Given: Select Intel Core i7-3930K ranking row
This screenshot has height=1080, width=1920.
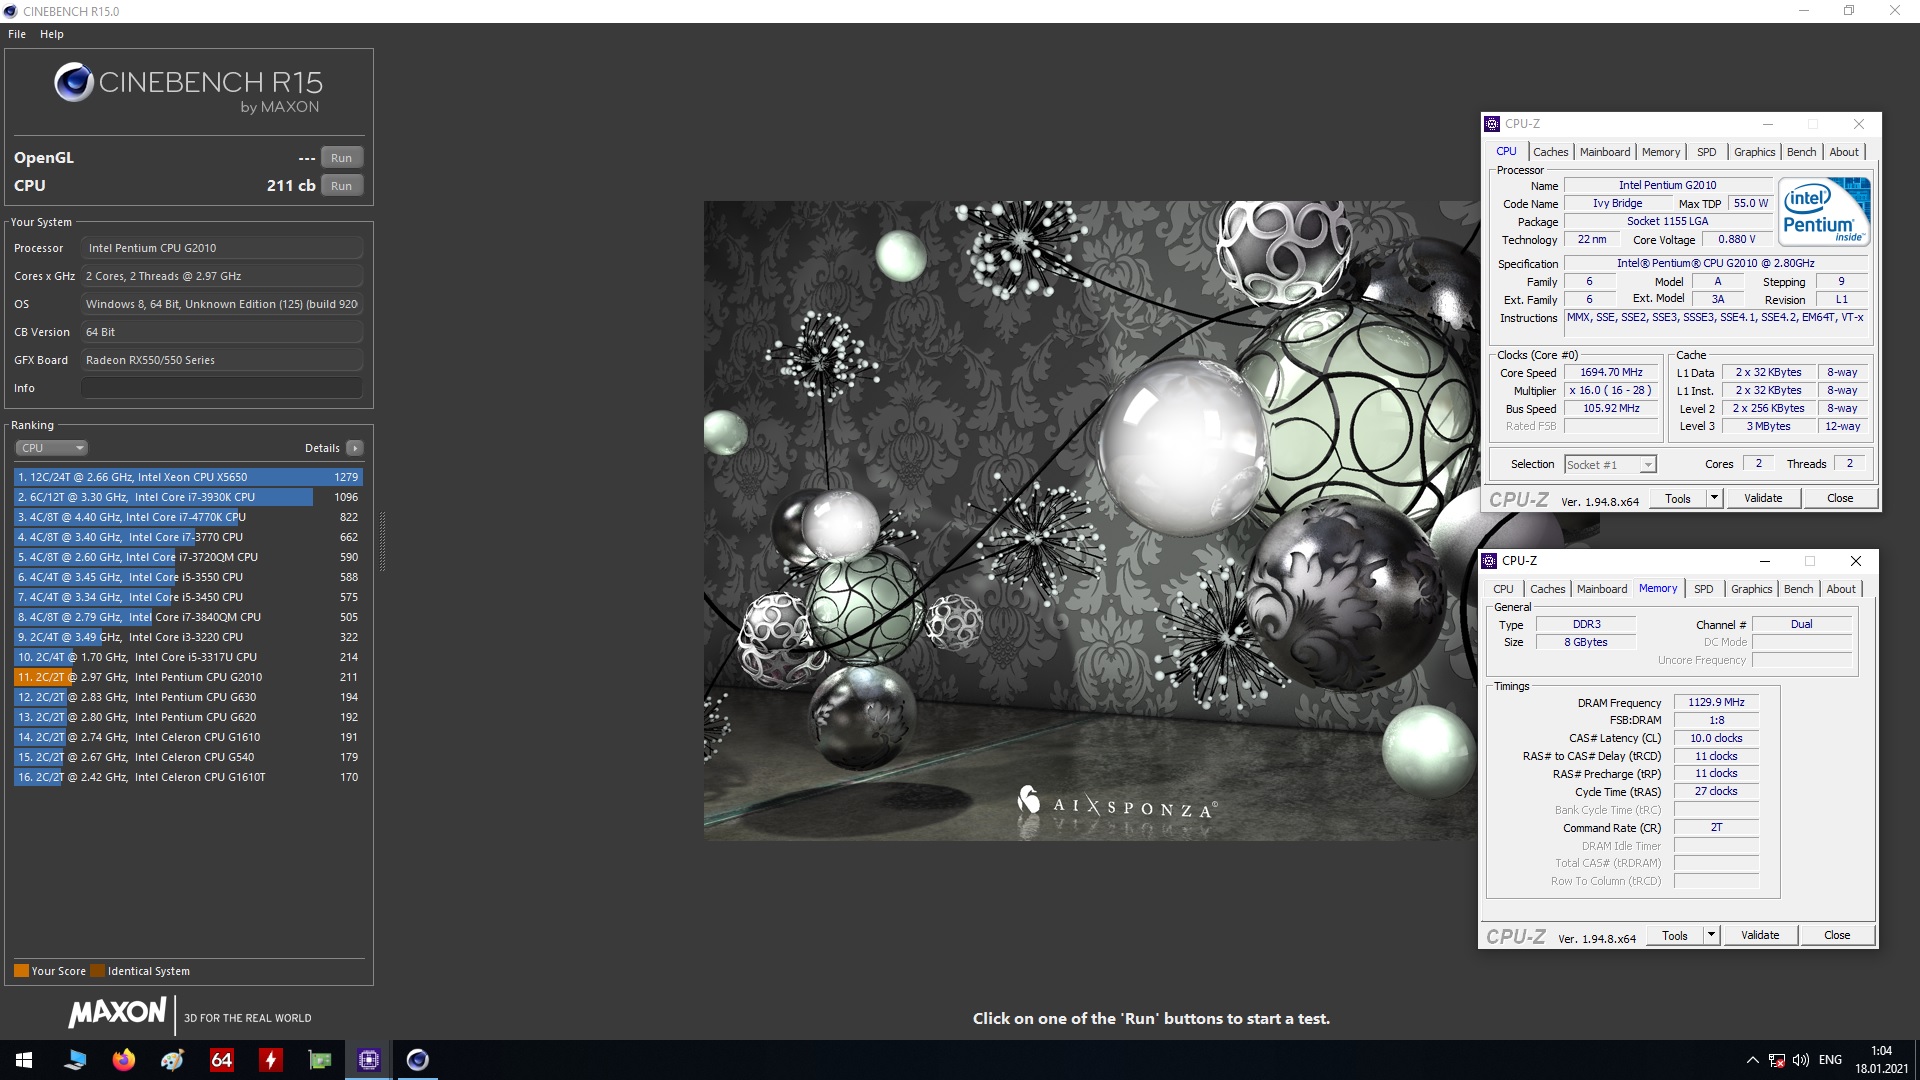Looking at the screenshot, I should [x=188, y=497].
